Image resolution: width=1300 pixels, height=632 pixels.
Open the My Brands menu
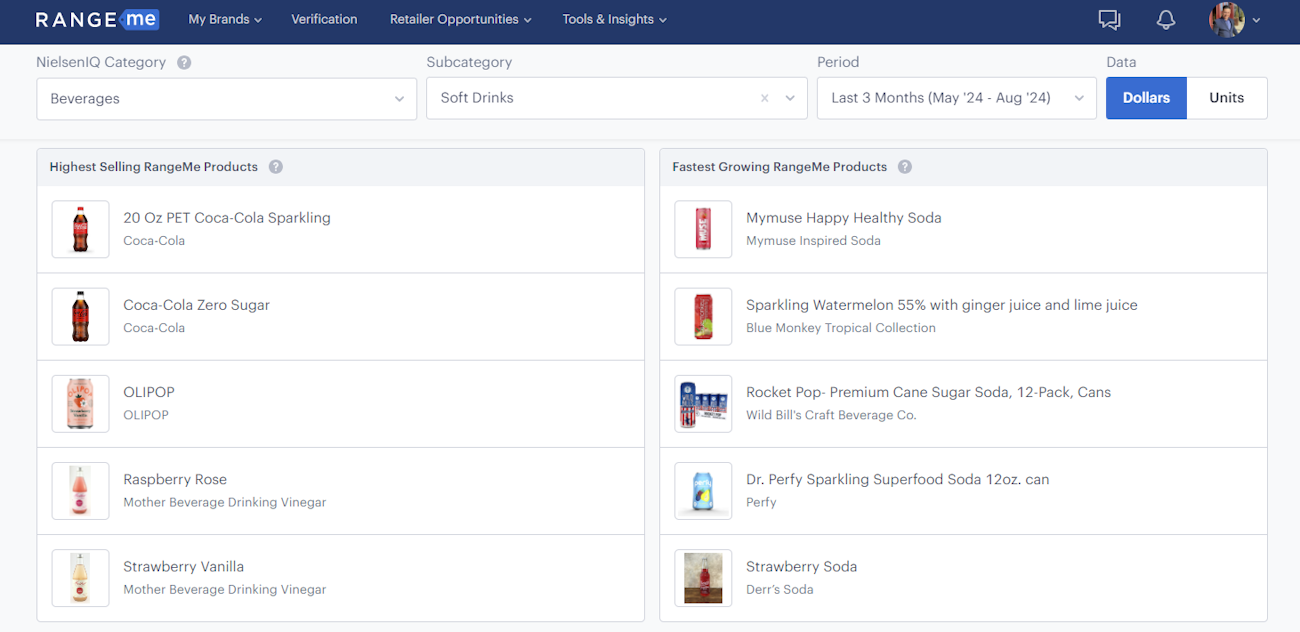click(225, 19)
